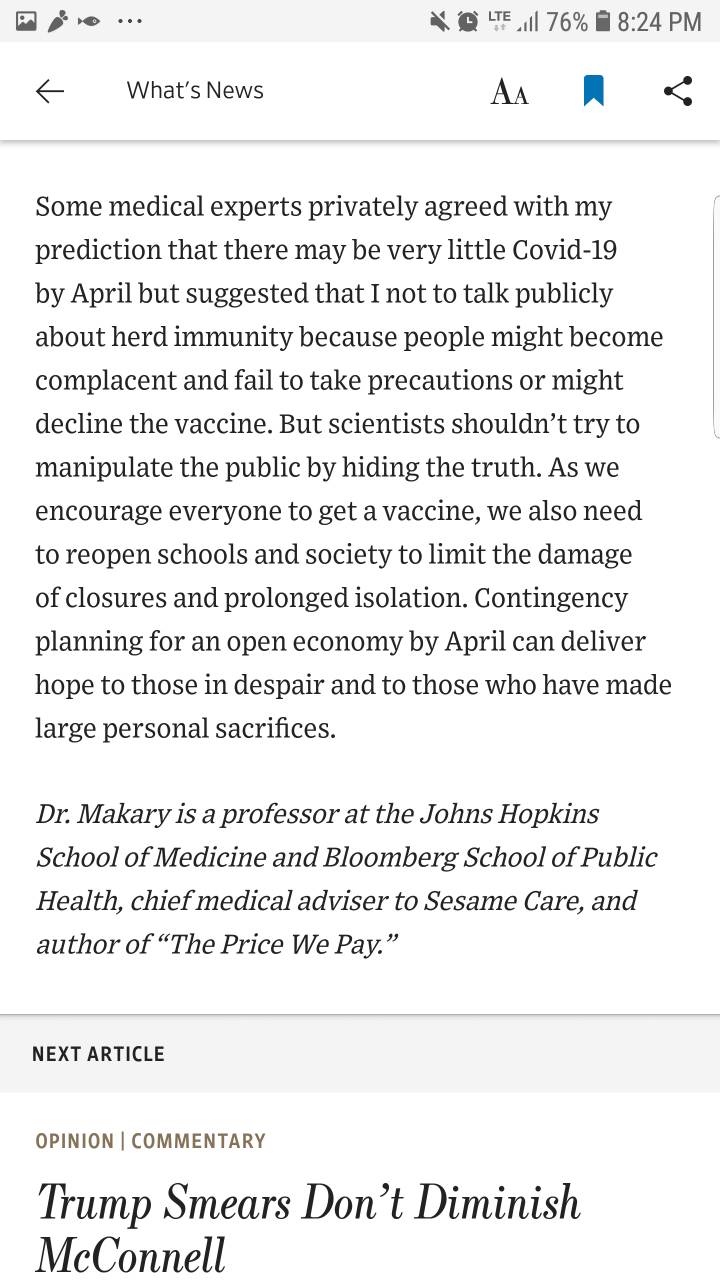Tap the share icon

pyautogui.click(x=678, y=91)
